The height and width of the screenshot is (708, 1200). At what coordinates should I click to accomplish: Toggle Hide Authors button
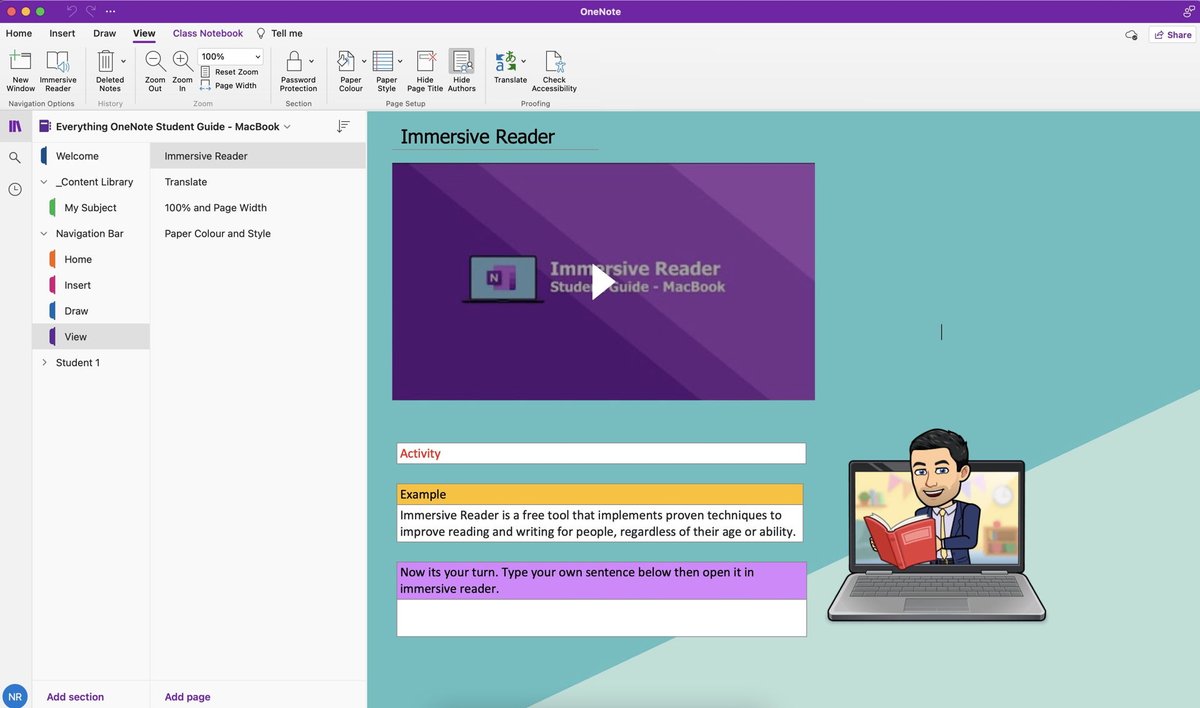pyautogui.click(x=461, y=71)
